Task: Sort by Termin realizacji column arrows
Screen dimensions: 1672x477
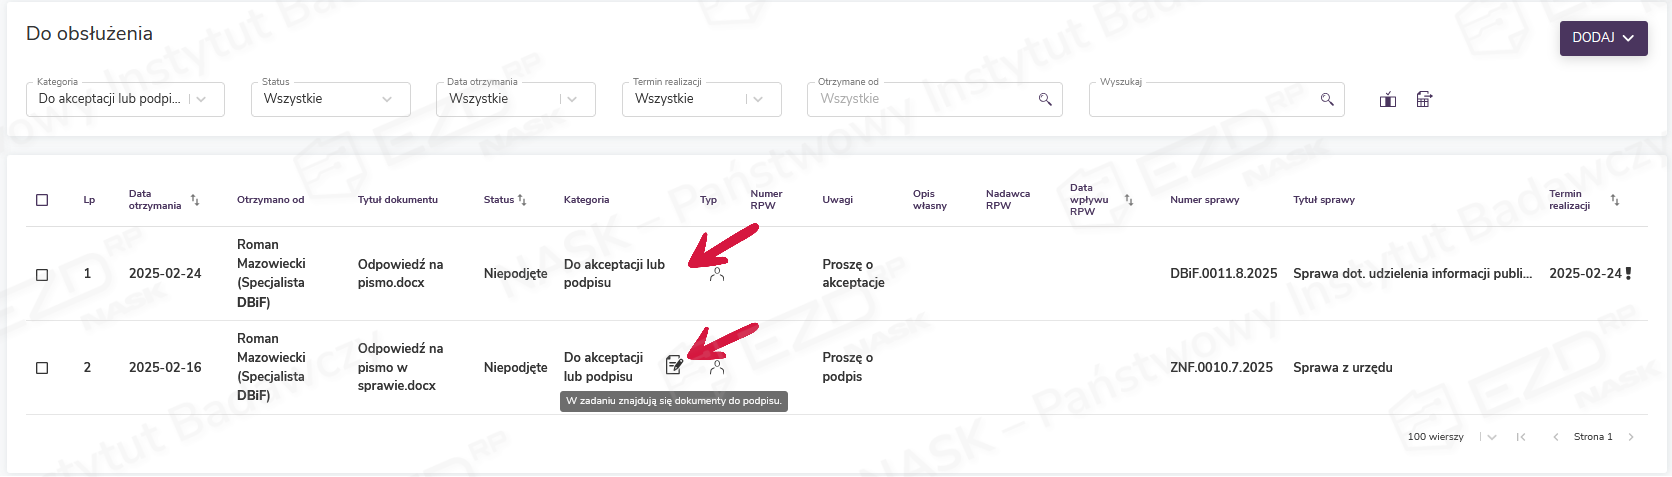Action: (x=1614, y=200)
